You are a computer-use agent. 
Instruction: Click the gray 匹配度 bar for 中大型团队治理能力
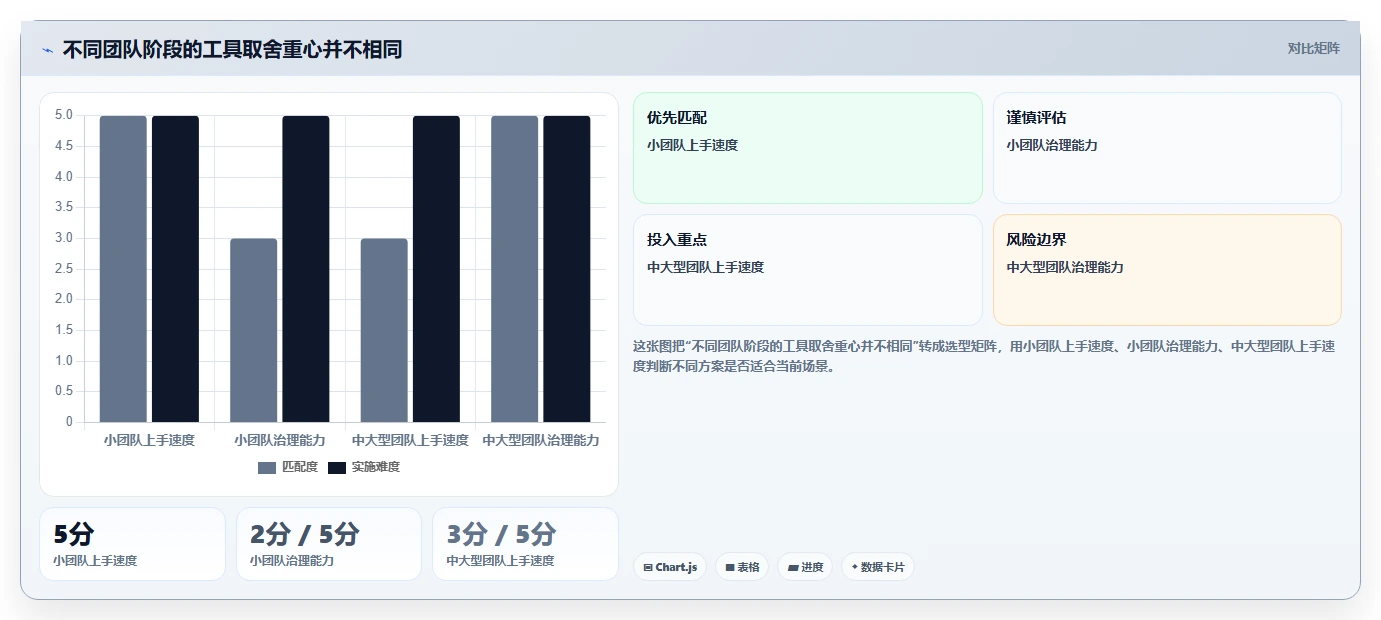(x=515, y=269)
